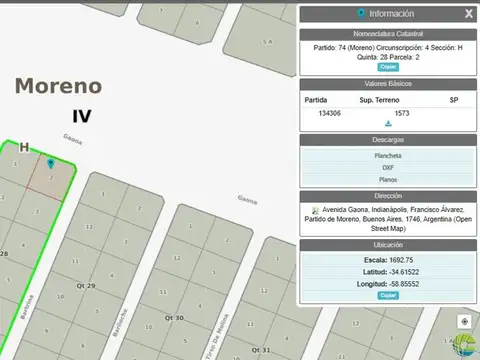The width and height of the screenshot is (480, 360).
Task: Click the Moreno map label
Action: [58, 86]
